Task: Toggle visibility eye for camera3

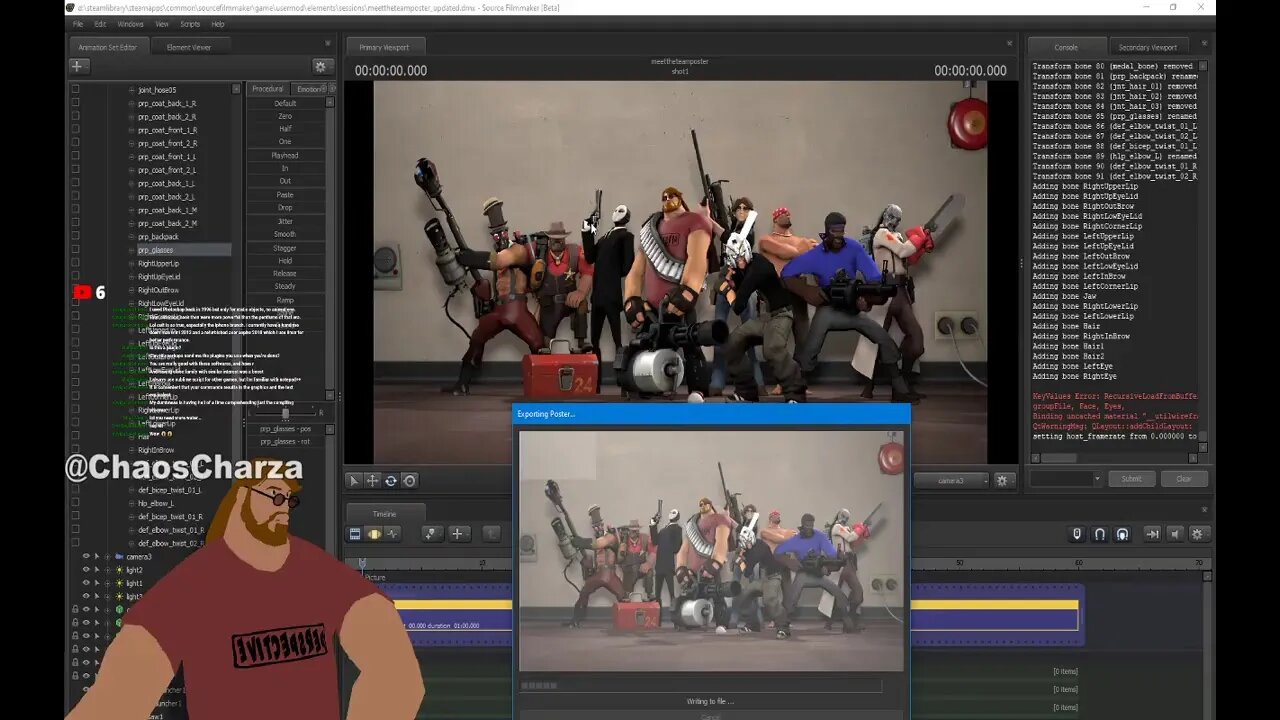Action: click(86, 556)
